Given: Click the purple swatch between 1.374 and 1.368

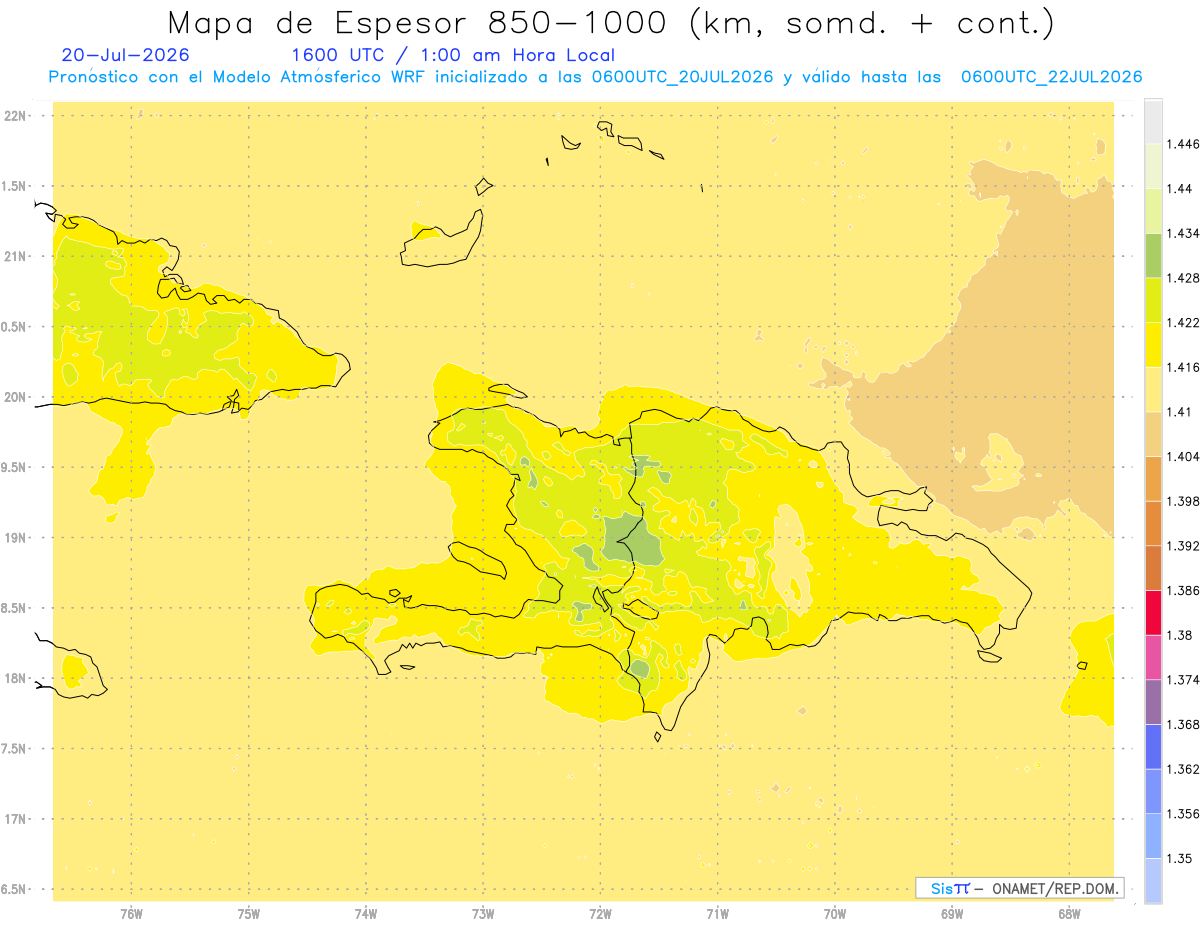Looking at the screenshot, I should [1153, 701].
